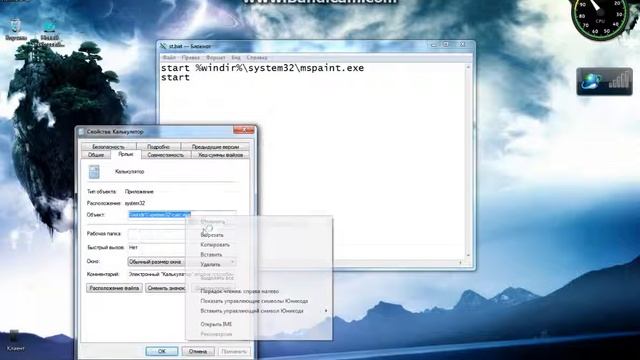Click the Отмена button in properties
The width and height of the screenshot is (640, 360).
click(x=198, y=351)
